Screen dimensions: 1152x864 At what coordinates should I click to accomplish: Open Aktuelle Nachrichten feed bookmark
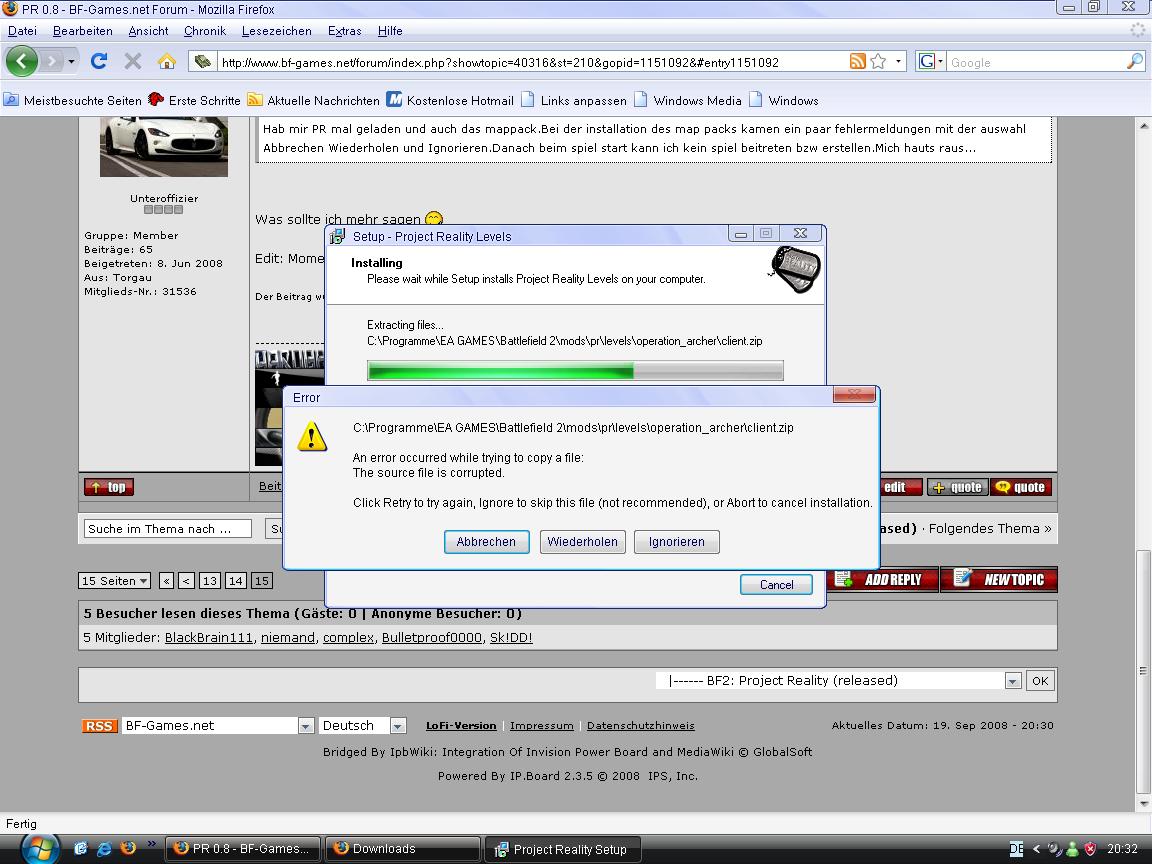coord(314,100)
